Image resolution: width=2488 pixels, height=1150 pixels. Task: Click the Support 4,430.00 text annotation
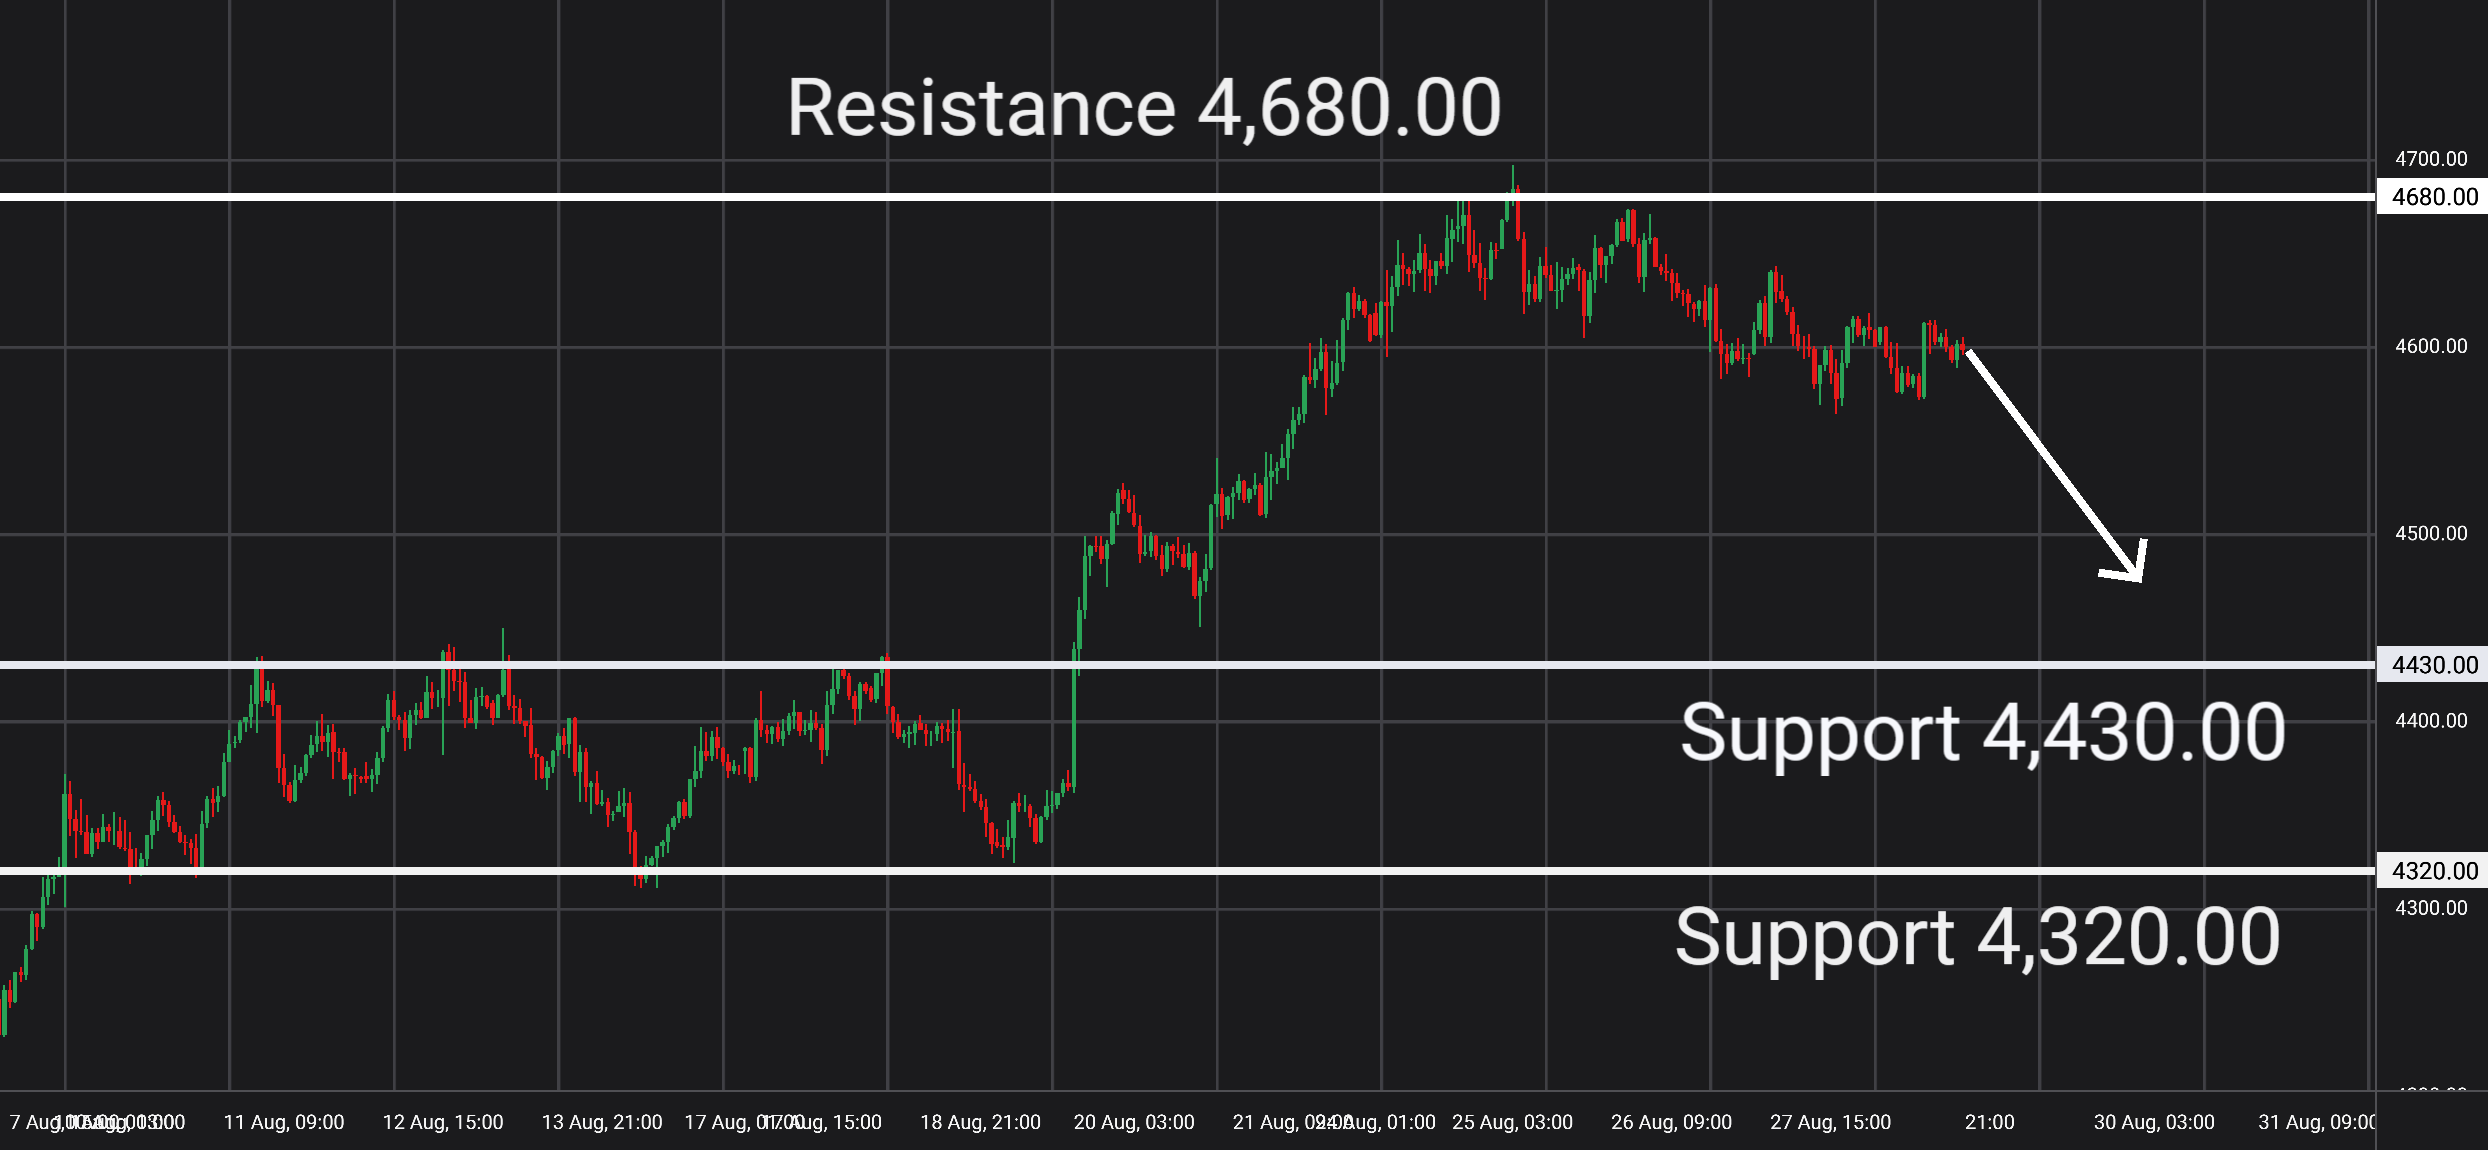[1983, 733]
